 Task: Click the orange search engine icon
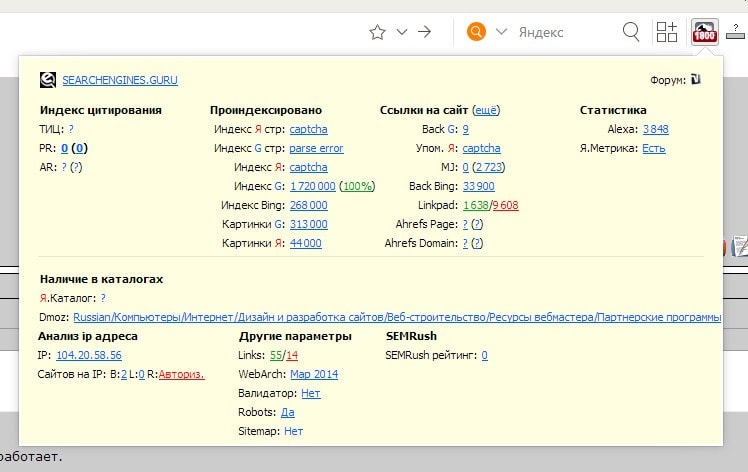coord(476,32)
